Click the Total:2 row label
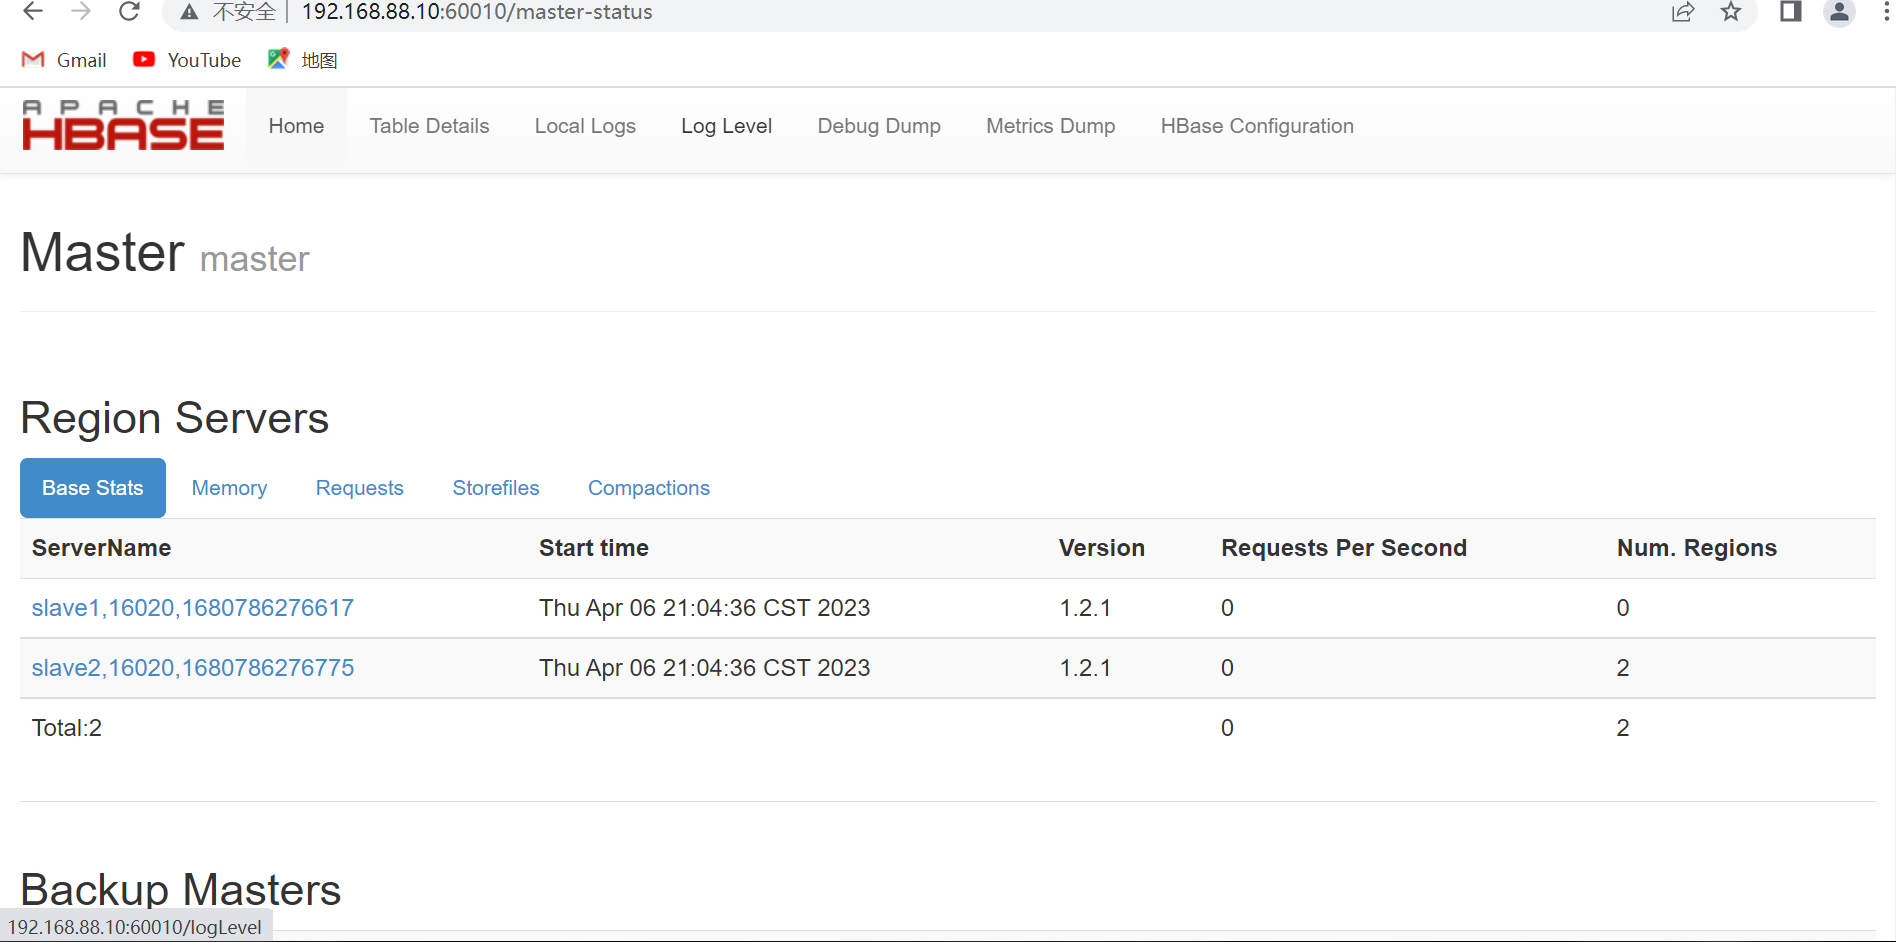 click(x=67, y=728)
